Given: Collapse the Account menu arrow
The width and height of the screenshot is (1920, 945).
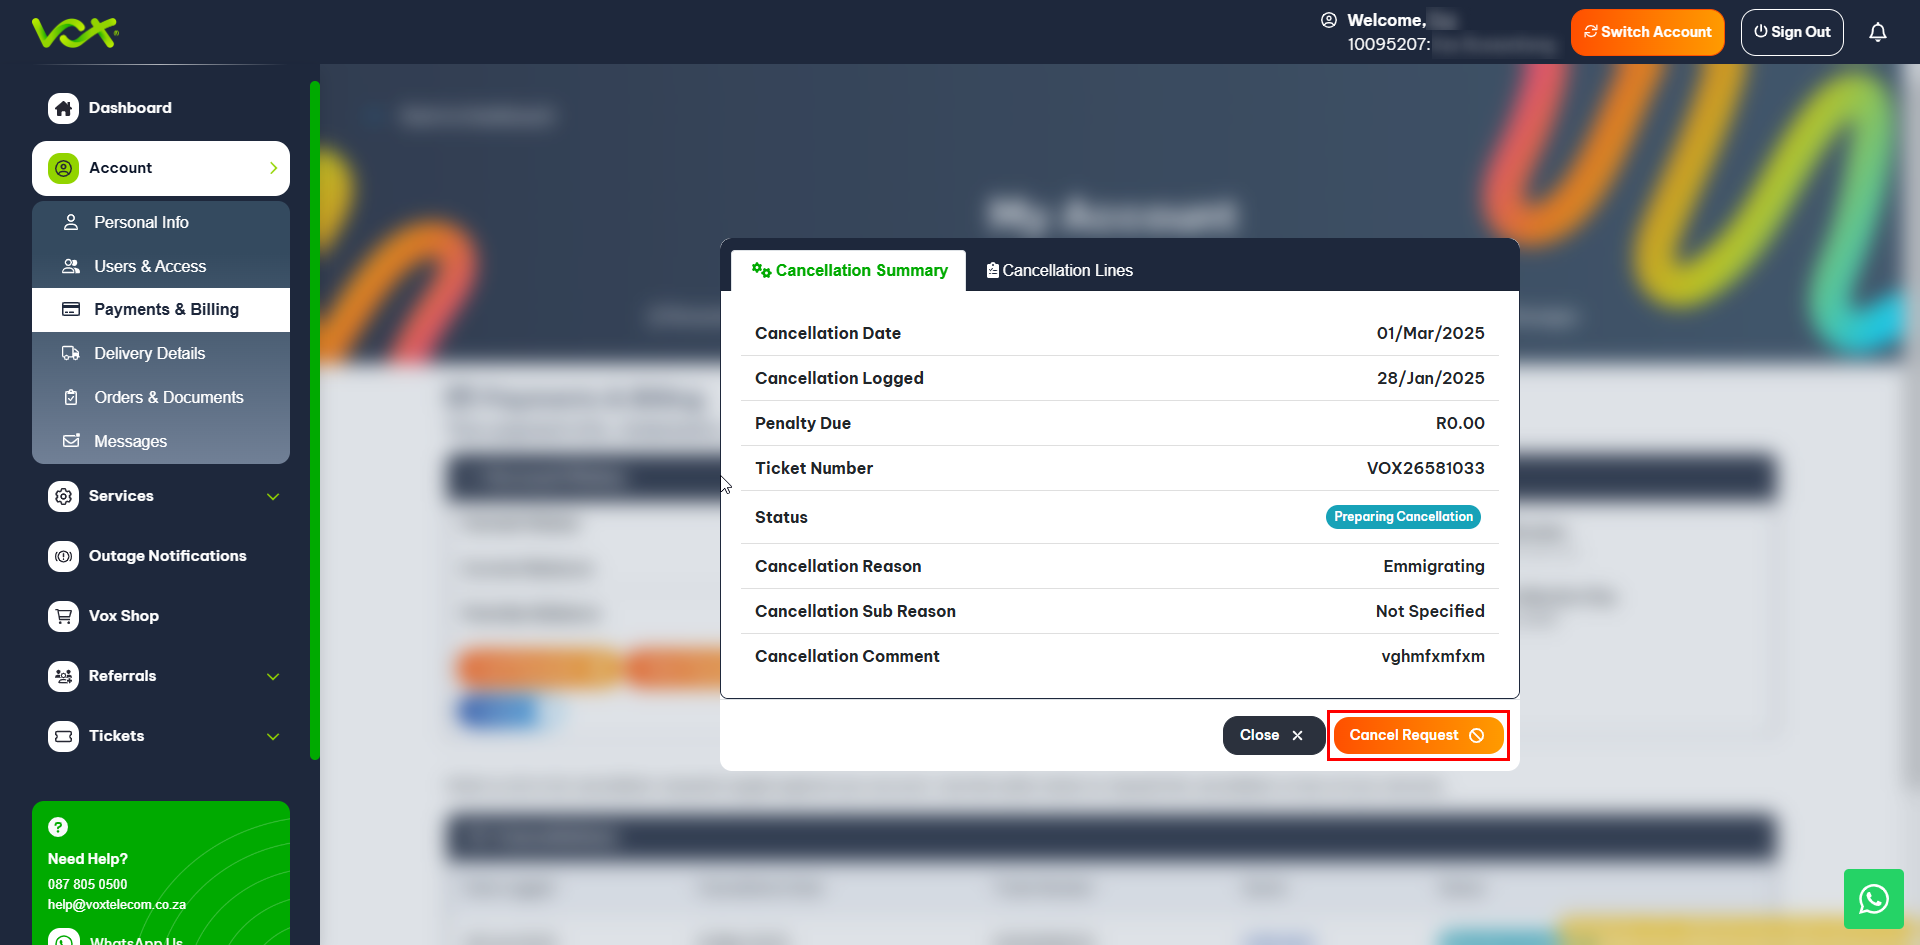Looking at the screenshot, I should tap(273, 168).
